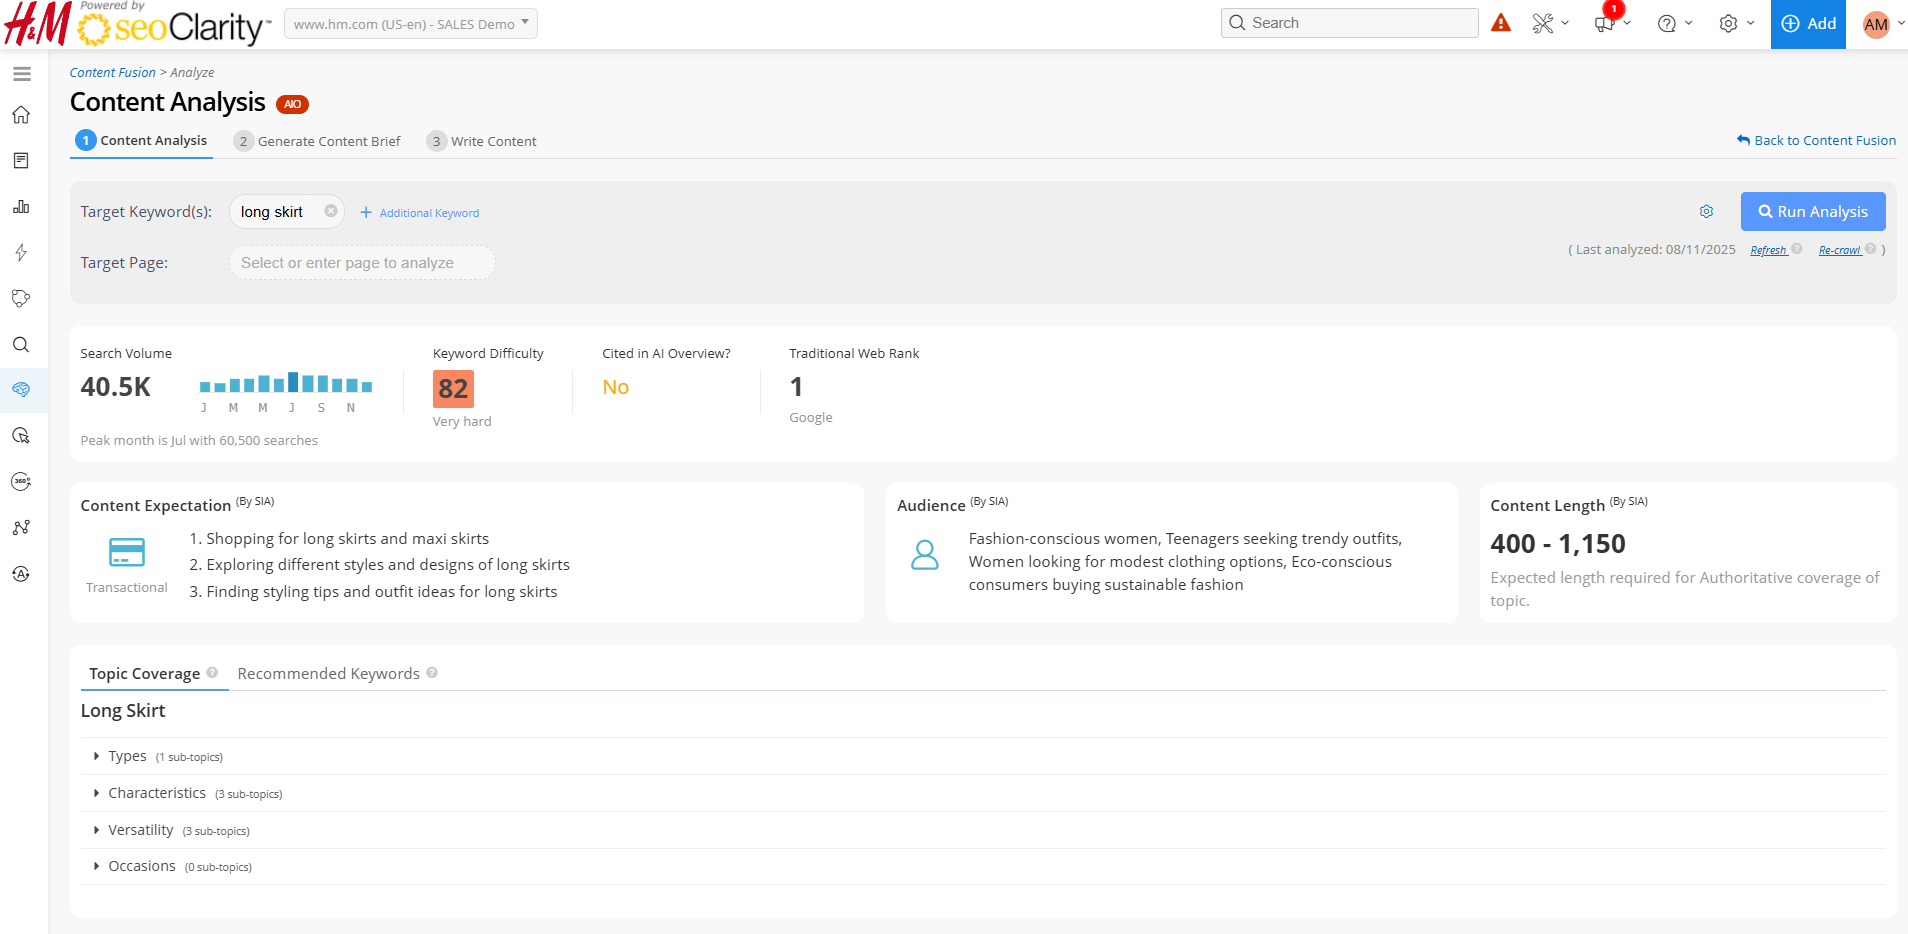Click the lightning bolt sidebar icon
The image size is (1908, 934).
pos(21,253)
